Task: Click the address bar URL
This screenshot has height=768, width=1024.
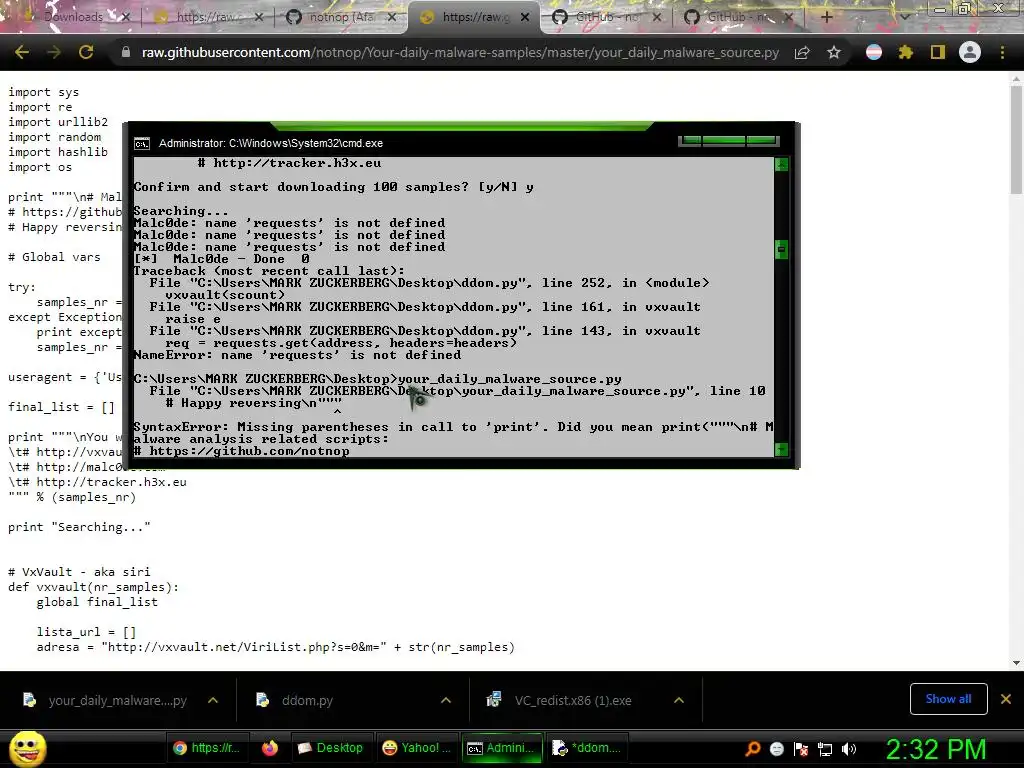Action: [460, 52]
